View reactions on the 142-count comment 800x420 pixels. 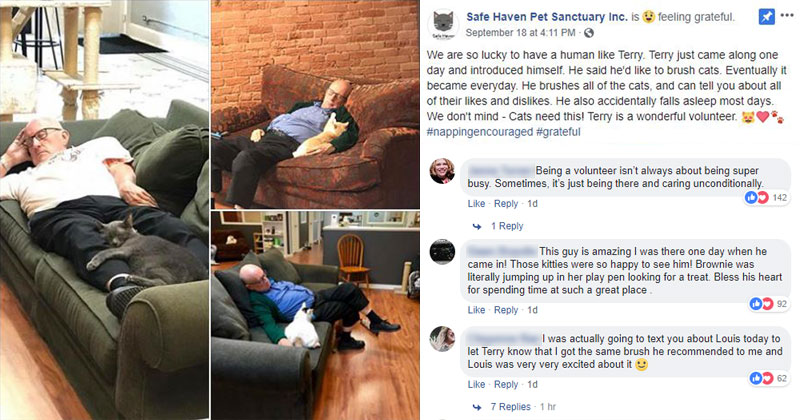pos(766,197)
